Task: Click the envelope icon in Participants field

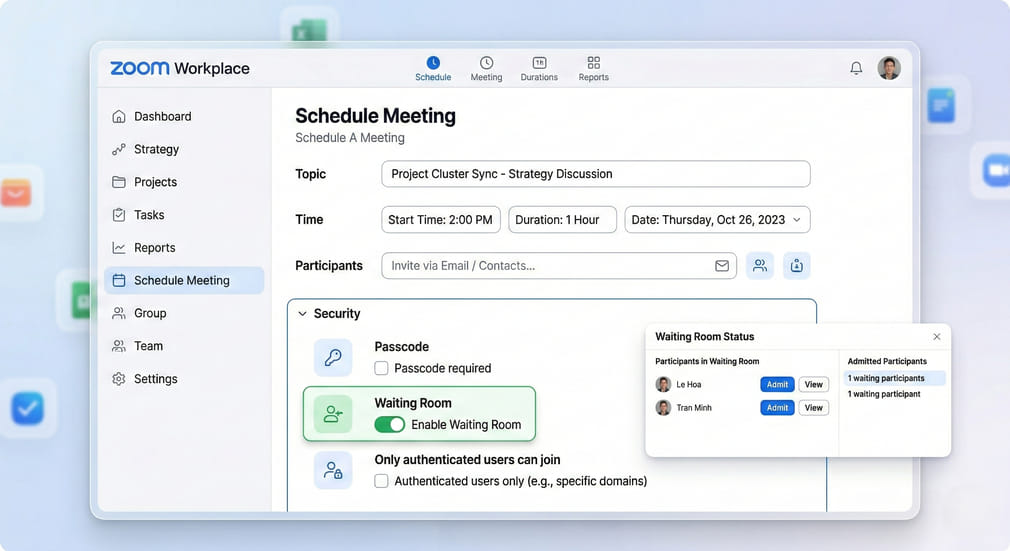Action: [x=721, y=266]
